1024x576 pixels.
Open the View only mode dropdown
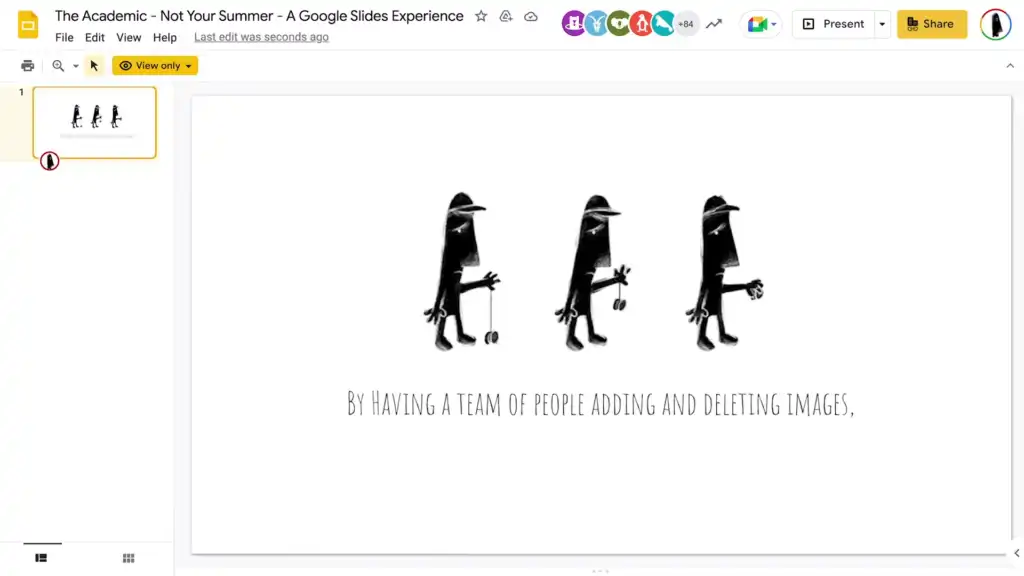[155, 65]
